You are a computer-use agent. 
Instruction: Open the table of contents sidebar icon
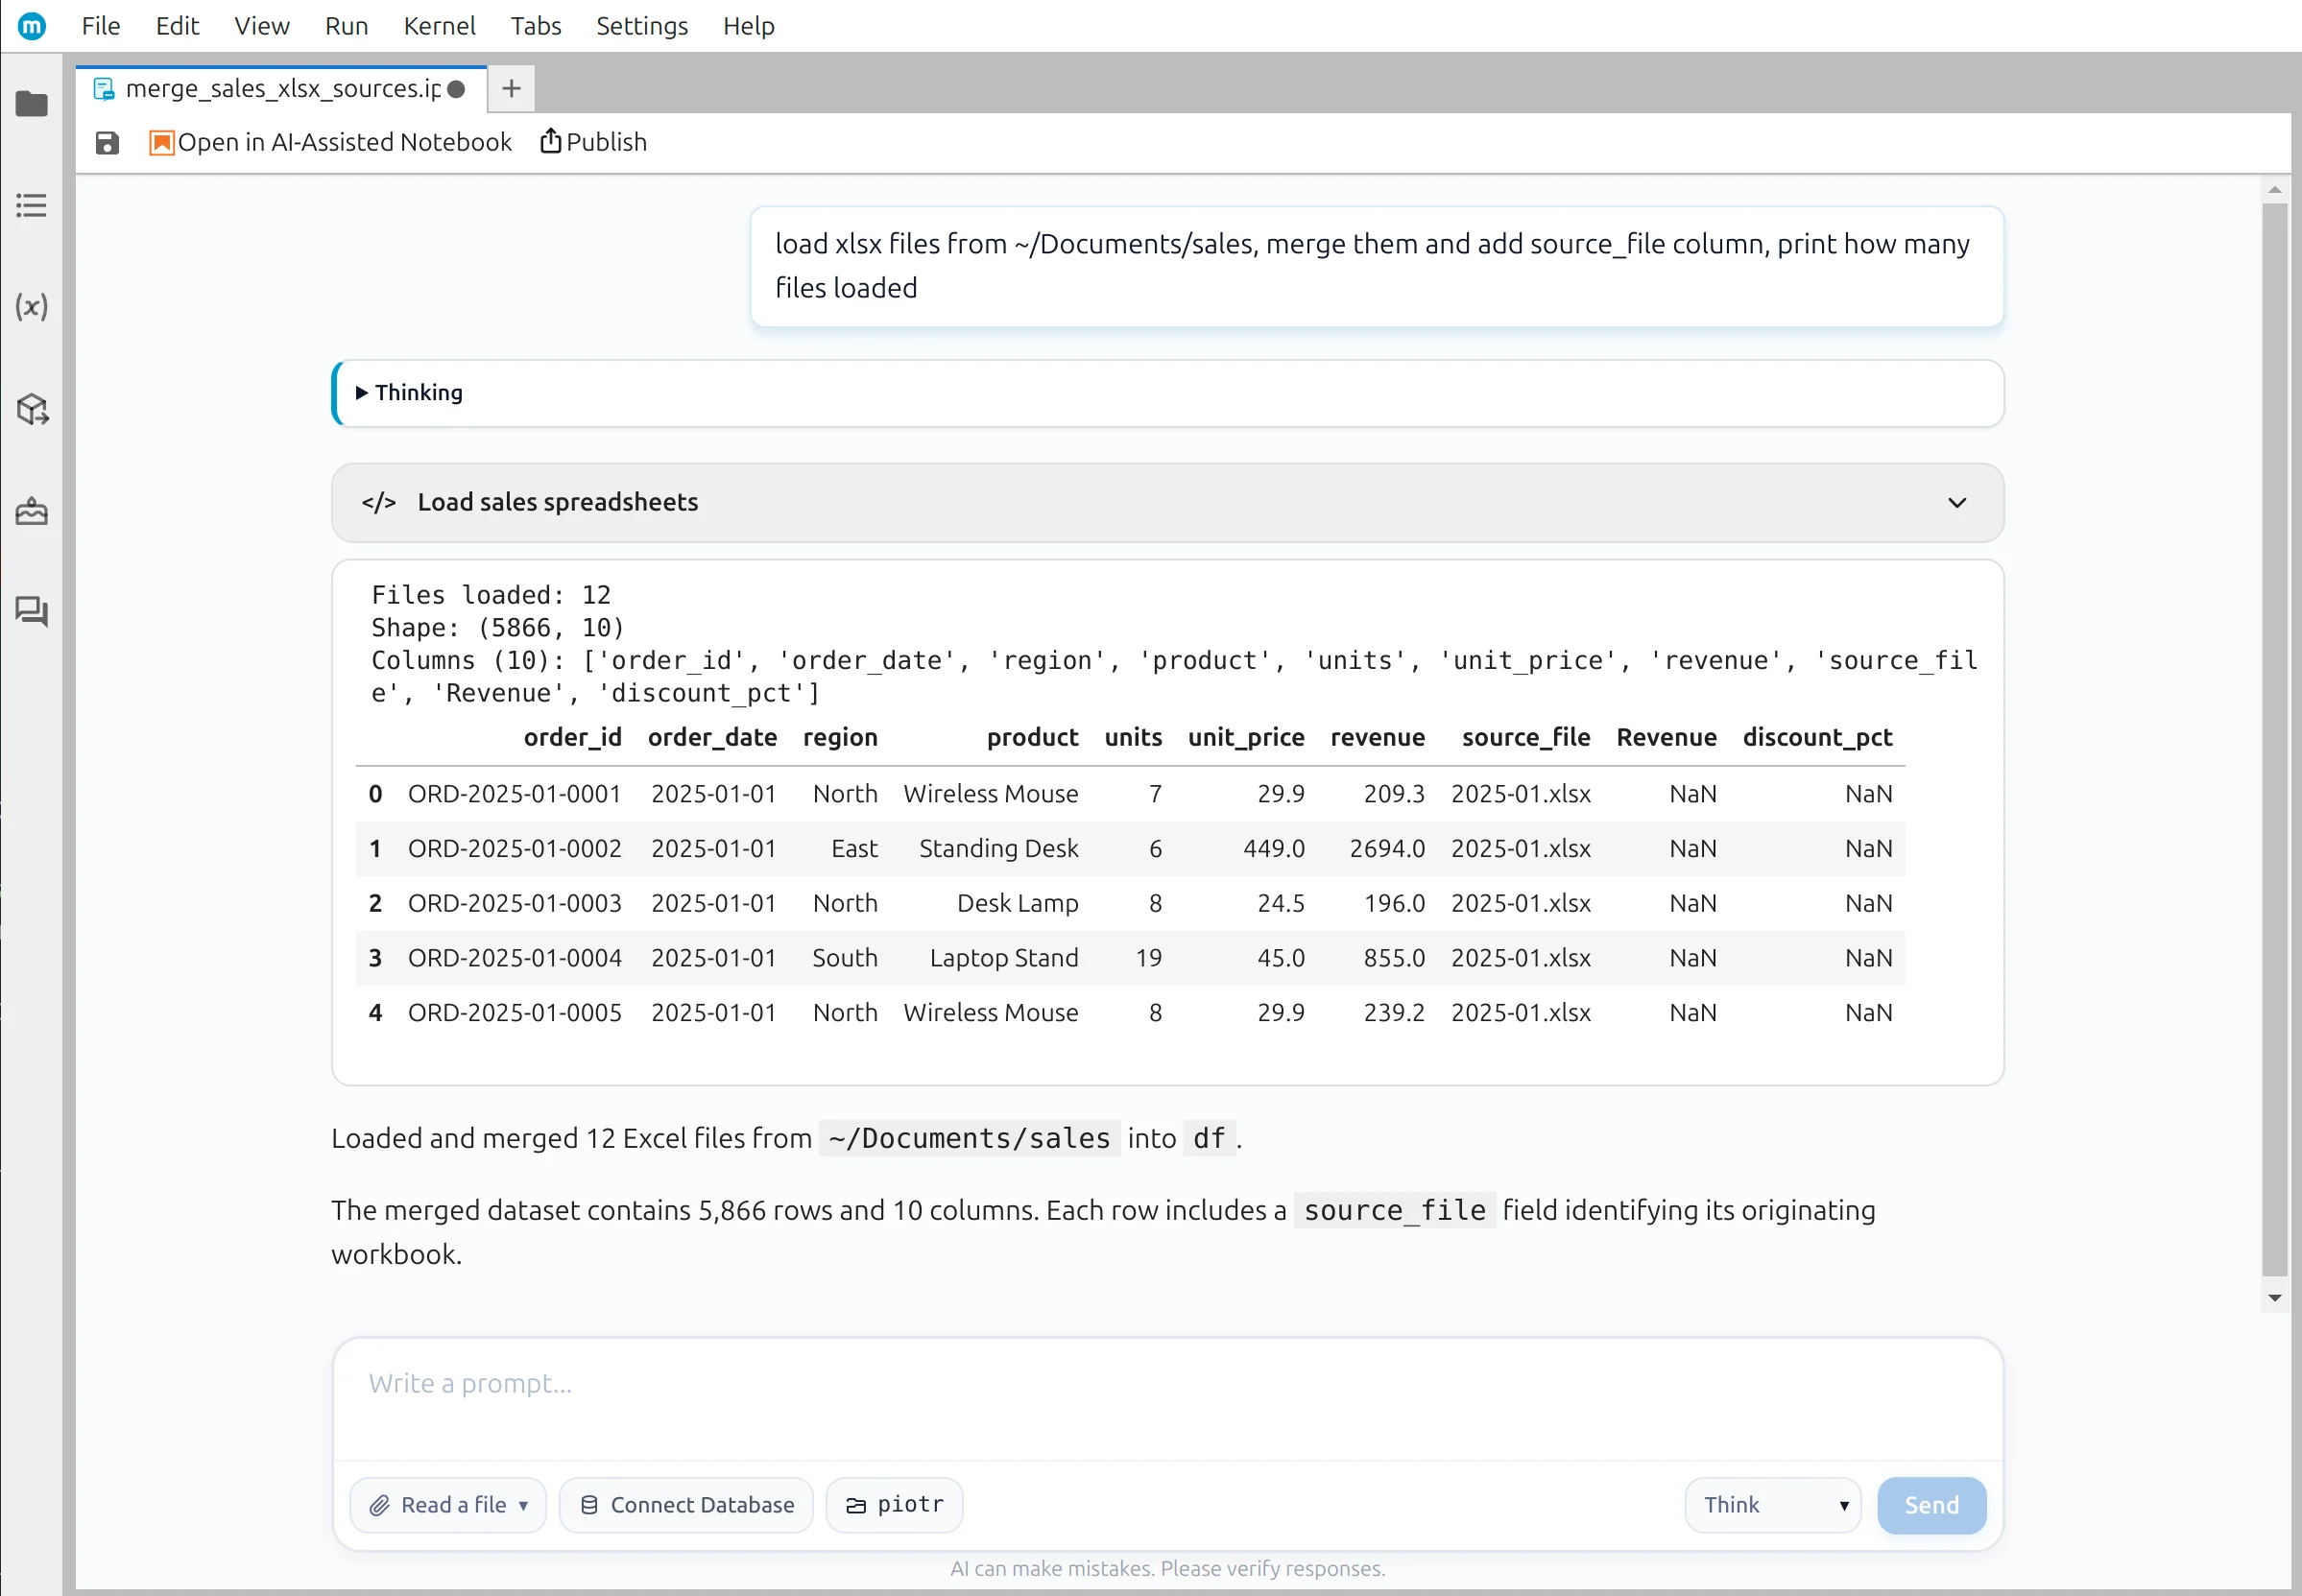(x=31, y=205)
